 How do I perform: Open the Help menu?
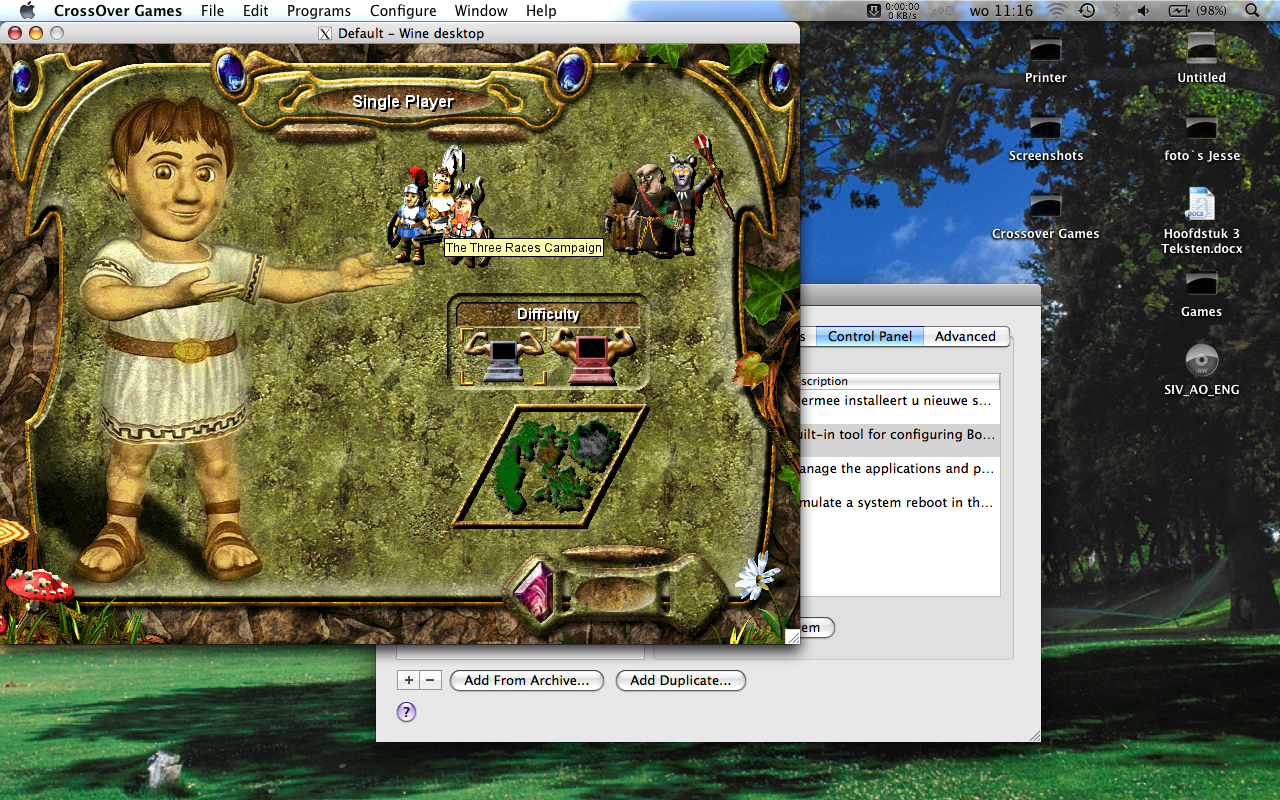541,11
